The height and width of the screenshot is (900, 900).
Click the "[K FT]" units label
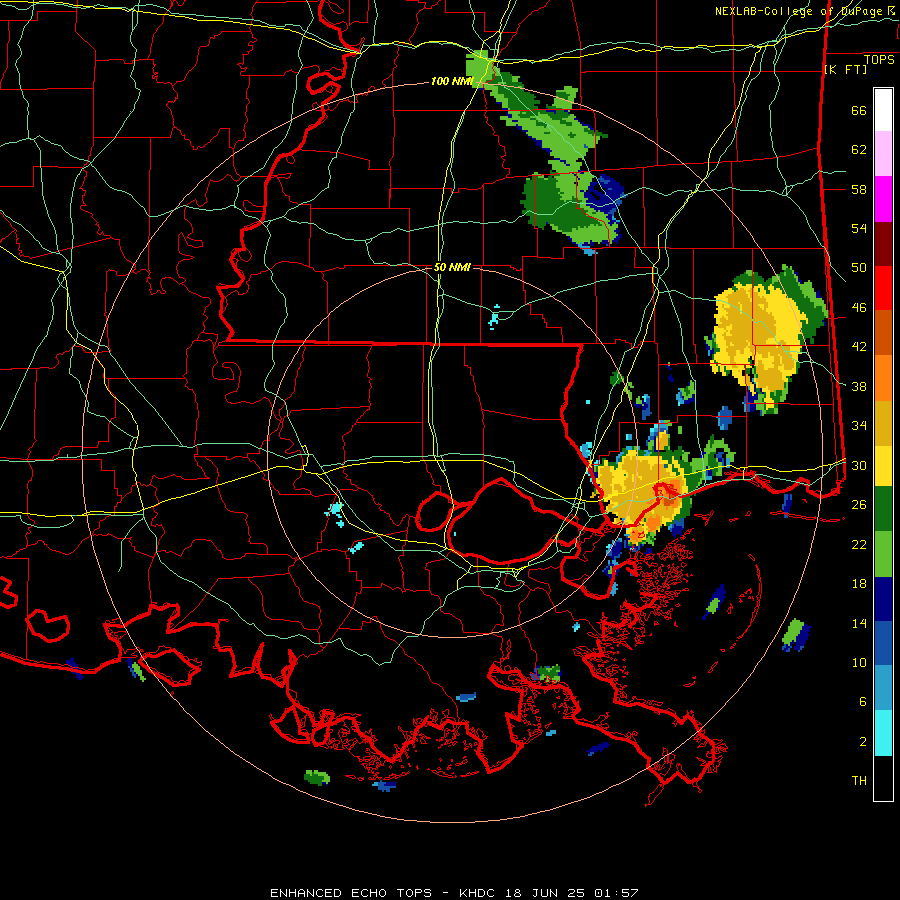pos(845,69)
